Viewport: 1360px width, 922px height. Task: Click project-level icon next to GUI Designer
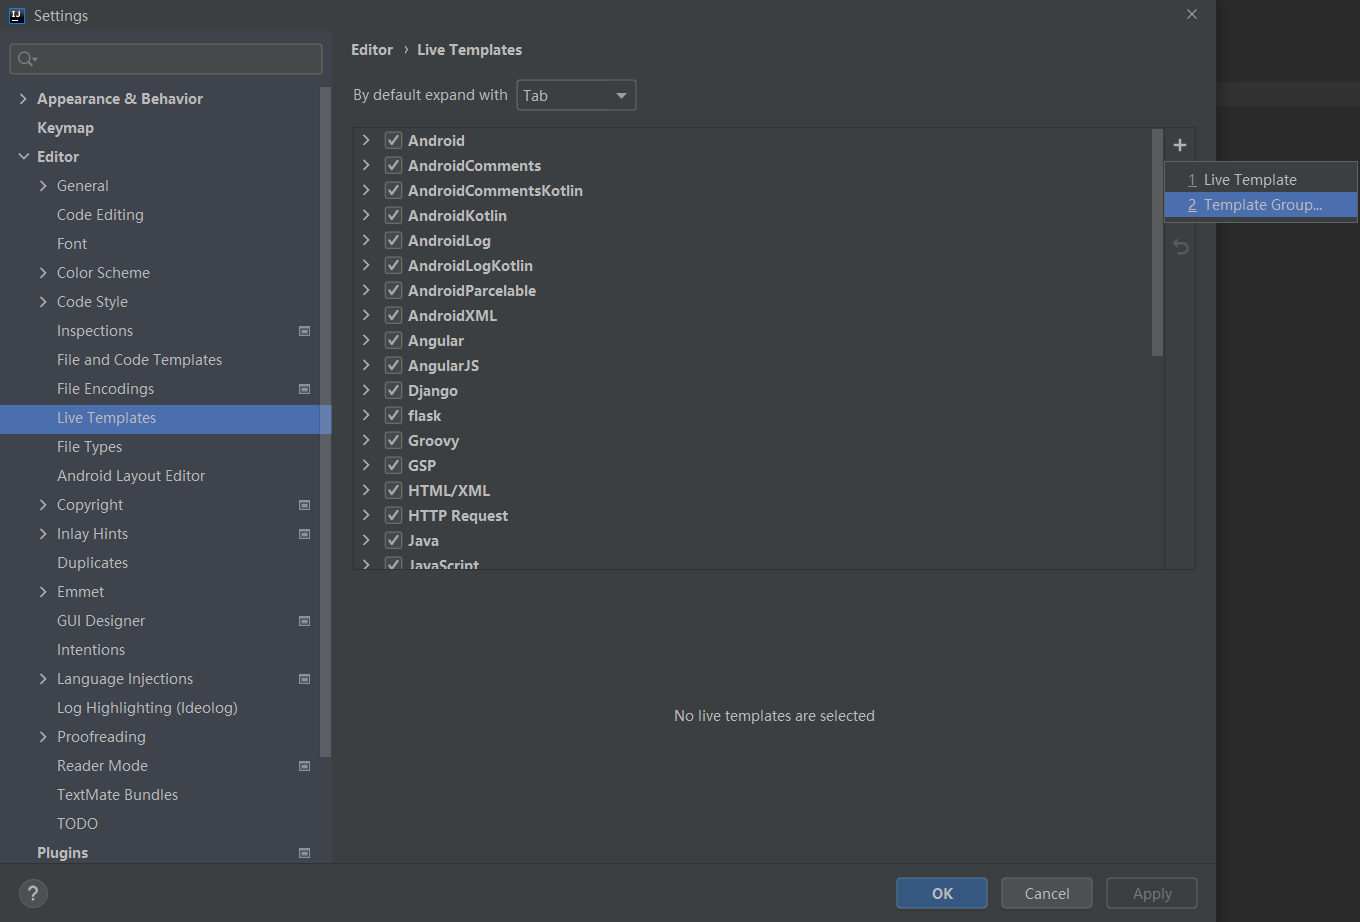(305, 621)
